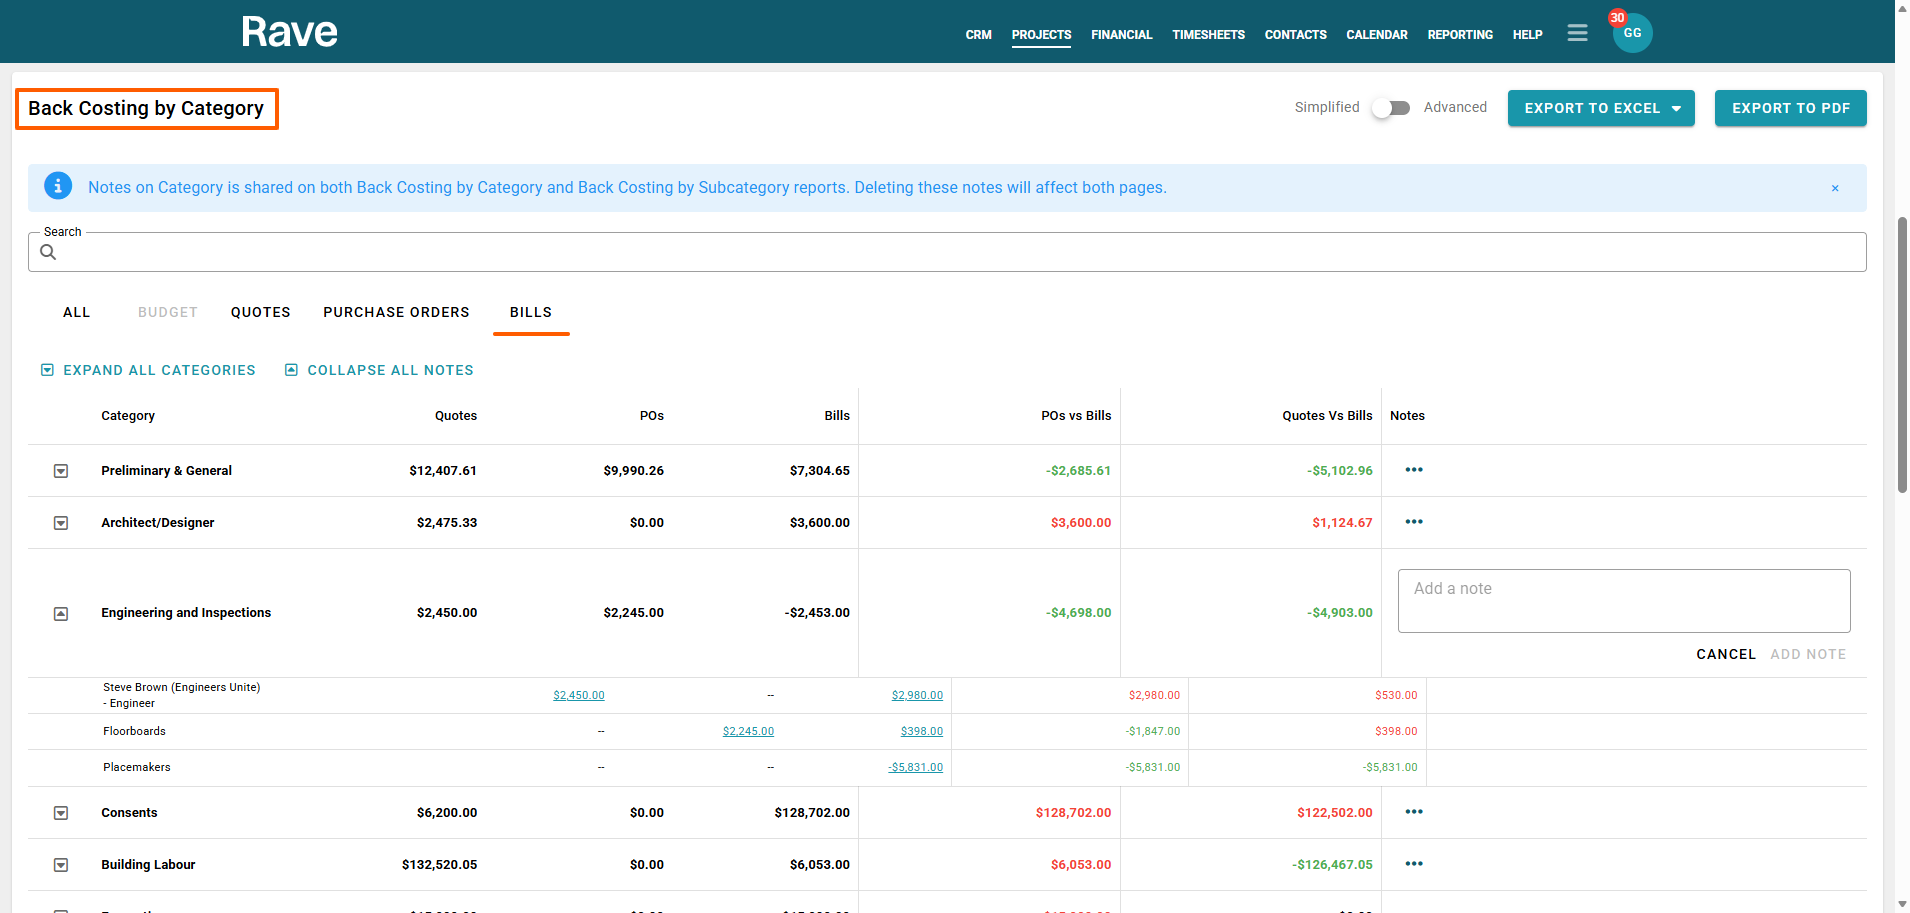Open notes menu for Consents row

(x=1413, y=812)
